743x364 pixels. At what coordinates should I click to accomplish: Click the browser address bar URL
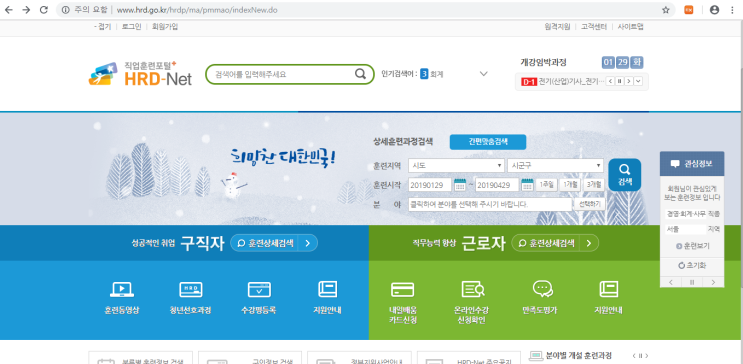[x=197, y=10]
